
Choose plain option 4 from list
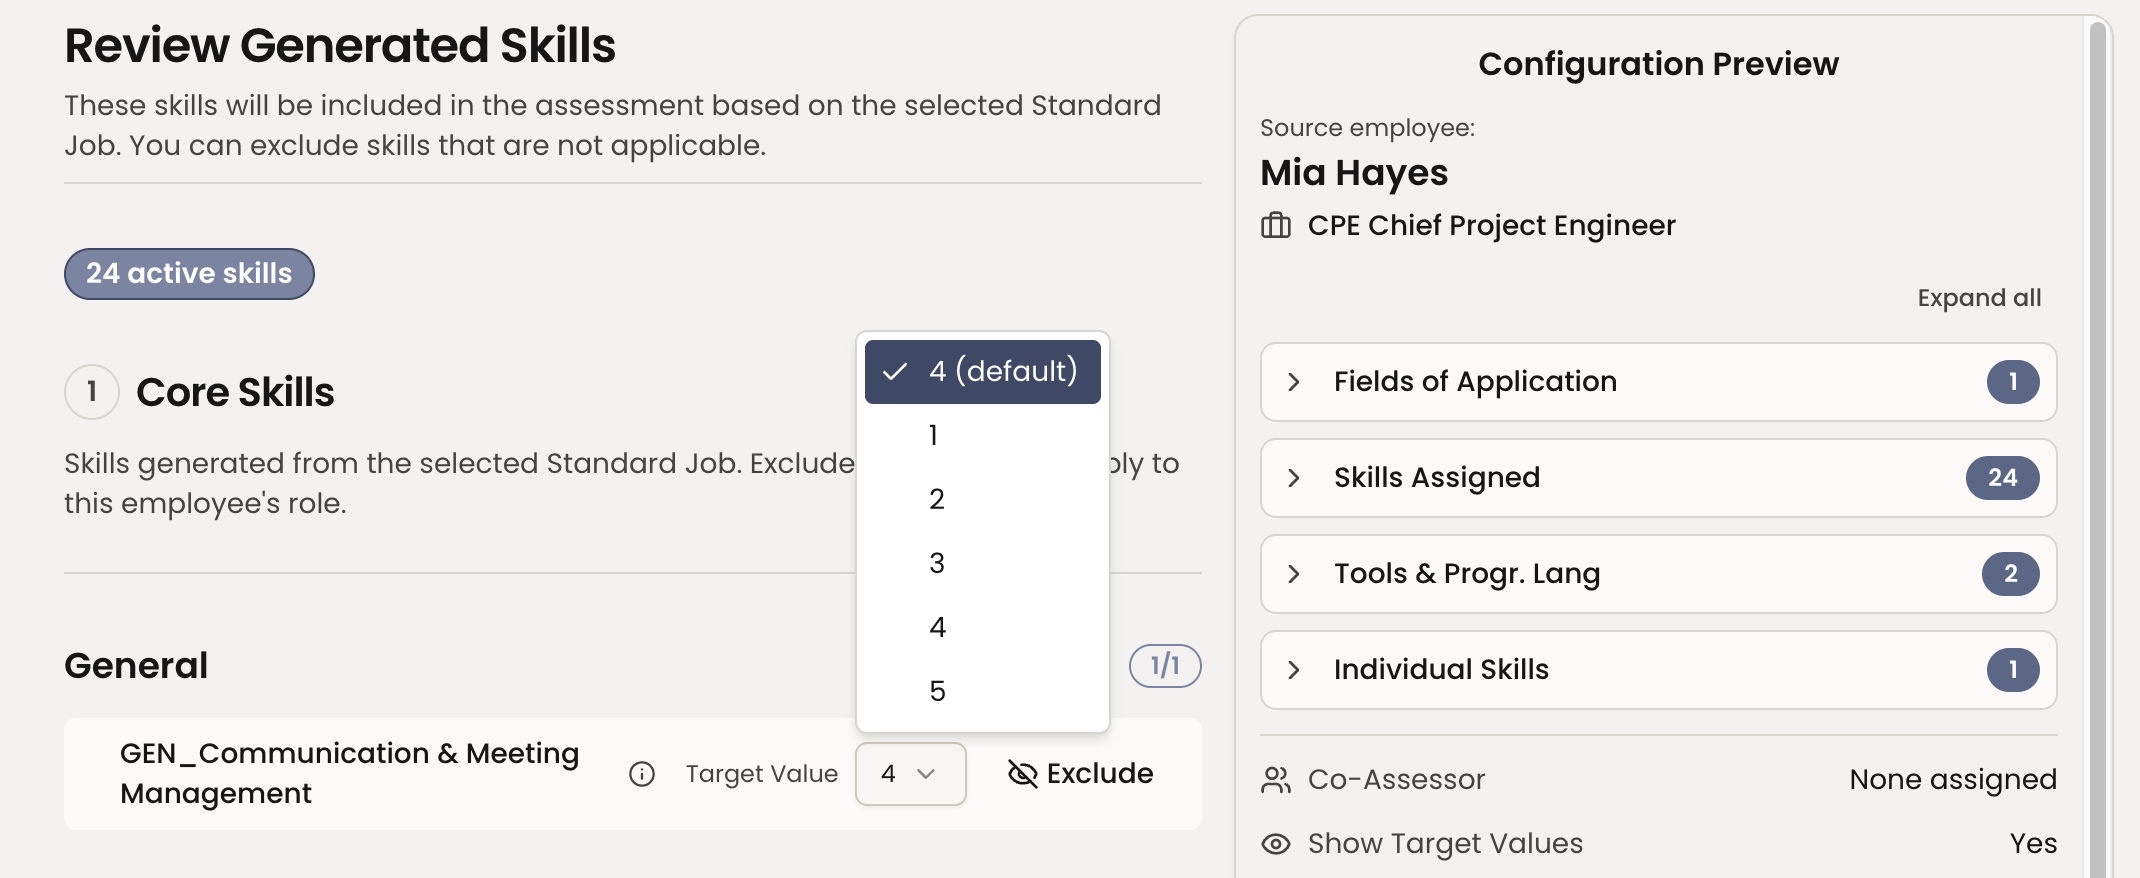[x=982, y=628]
